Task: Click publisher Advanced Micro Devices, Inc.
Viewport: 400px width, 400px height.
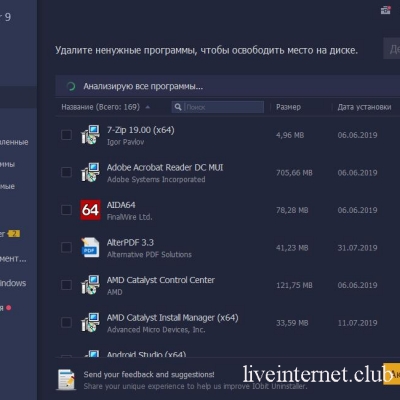Action: [156, 330]
